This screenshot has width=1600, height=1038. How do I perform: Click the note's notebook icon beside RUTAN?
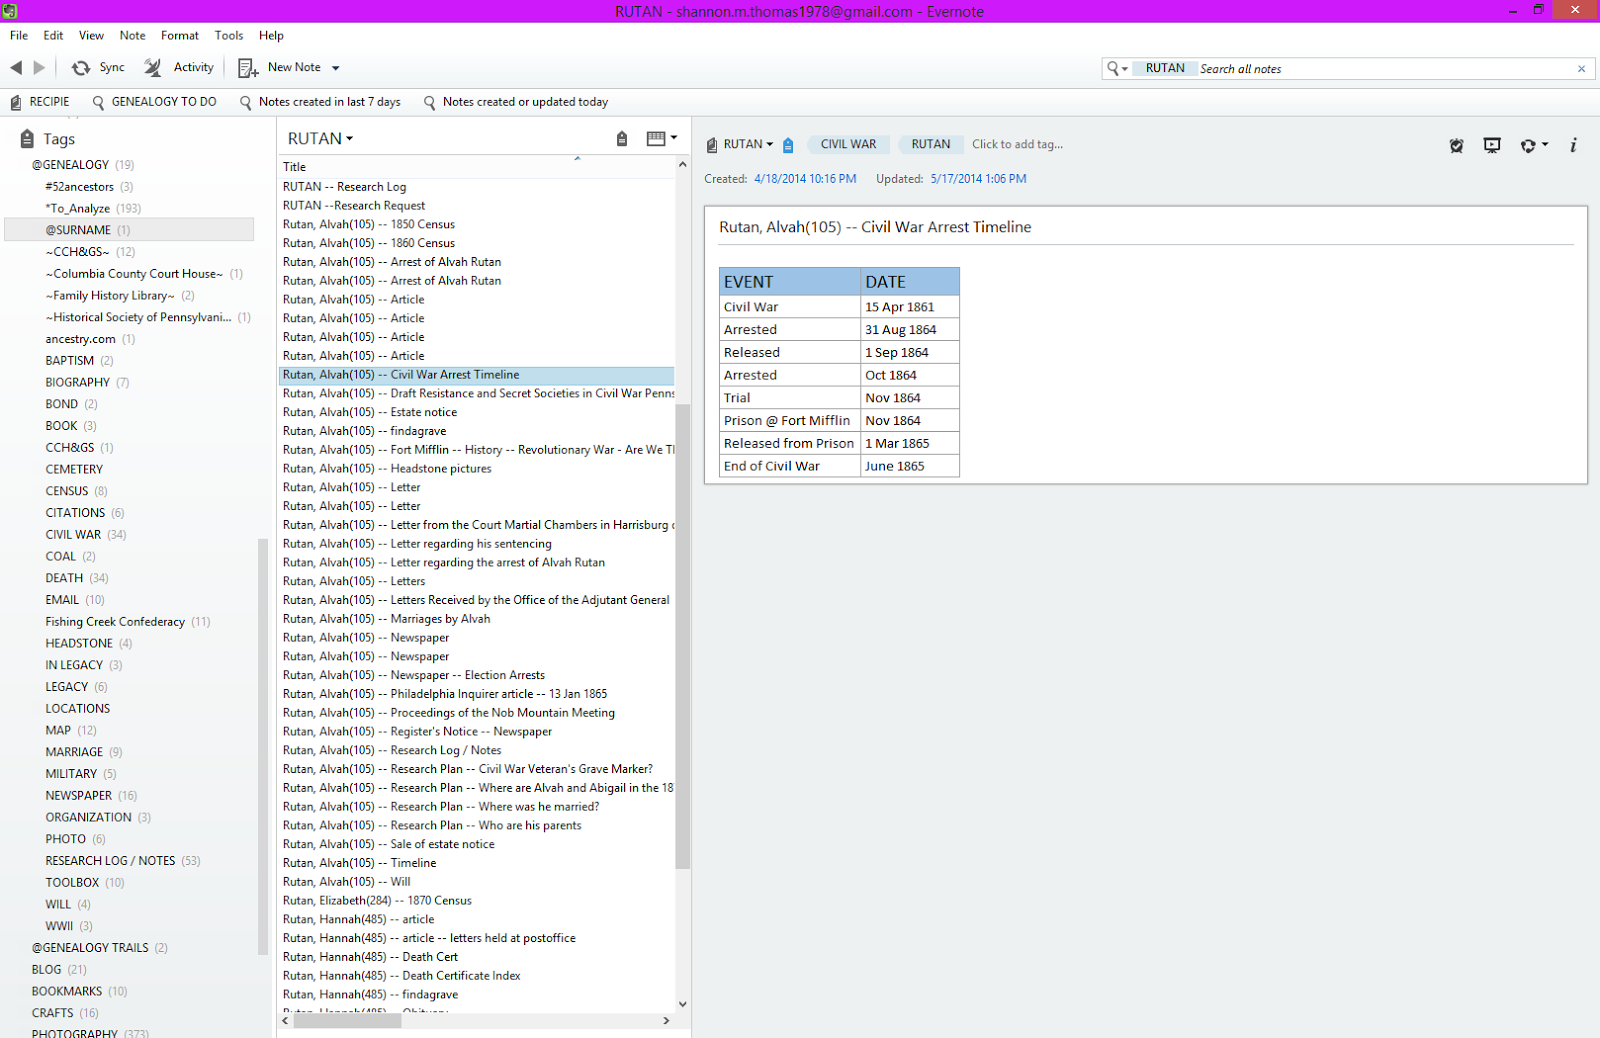[x=712, y=145]
